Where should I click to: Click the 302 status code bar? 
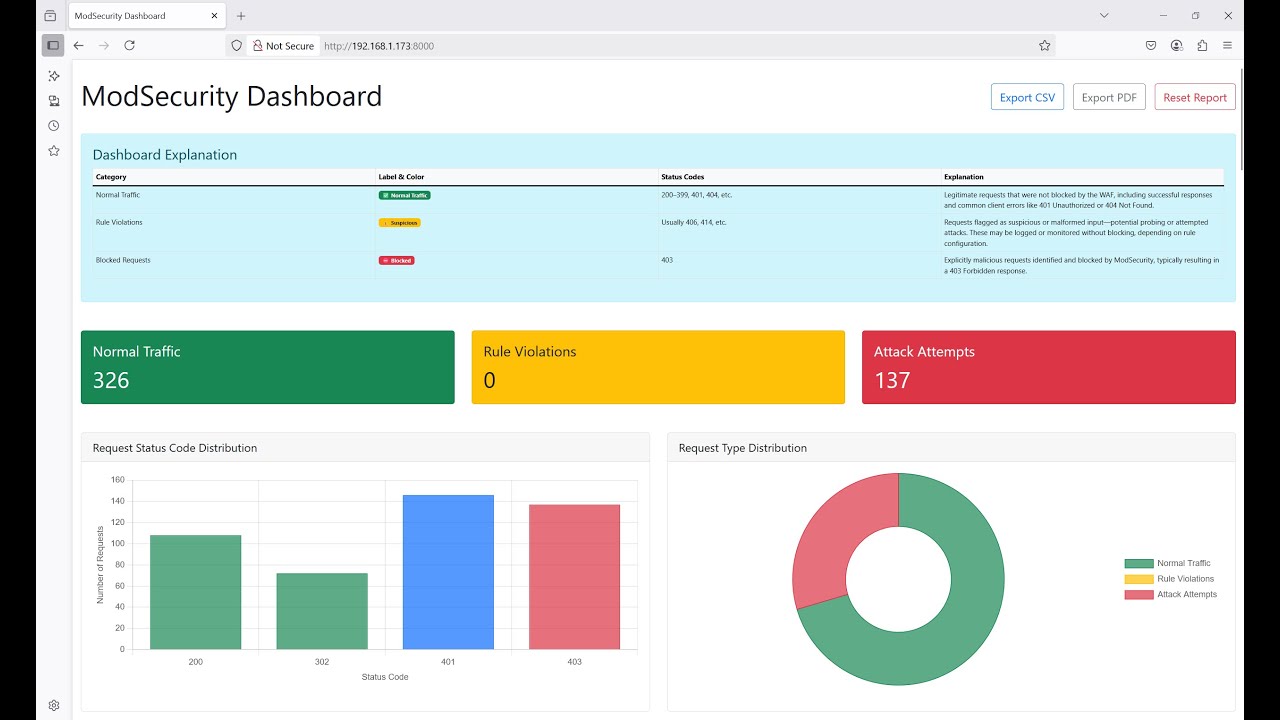[322, 611]
